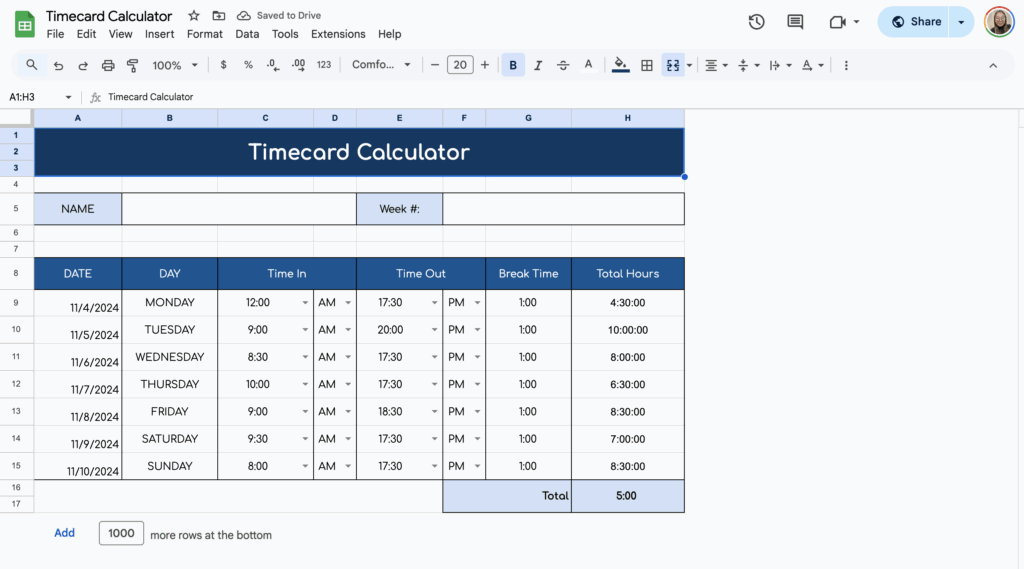Open the borders tool

click(647, 65)
